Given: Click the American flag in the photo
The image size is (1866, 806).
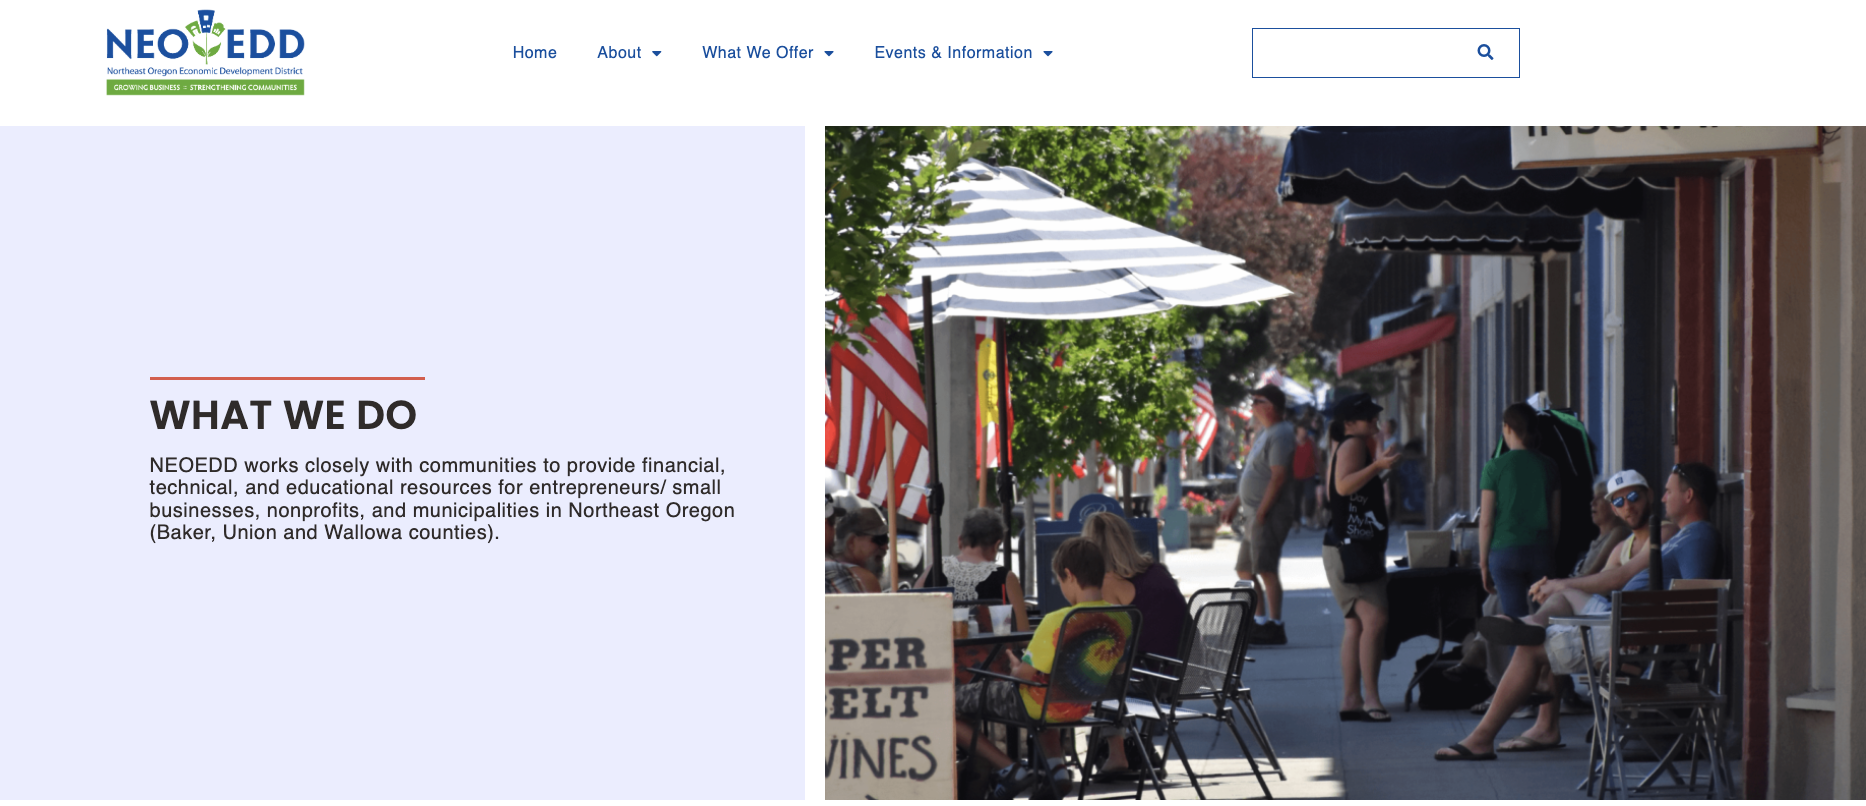Looking at the screenshot, I should [x=875, y=400].
